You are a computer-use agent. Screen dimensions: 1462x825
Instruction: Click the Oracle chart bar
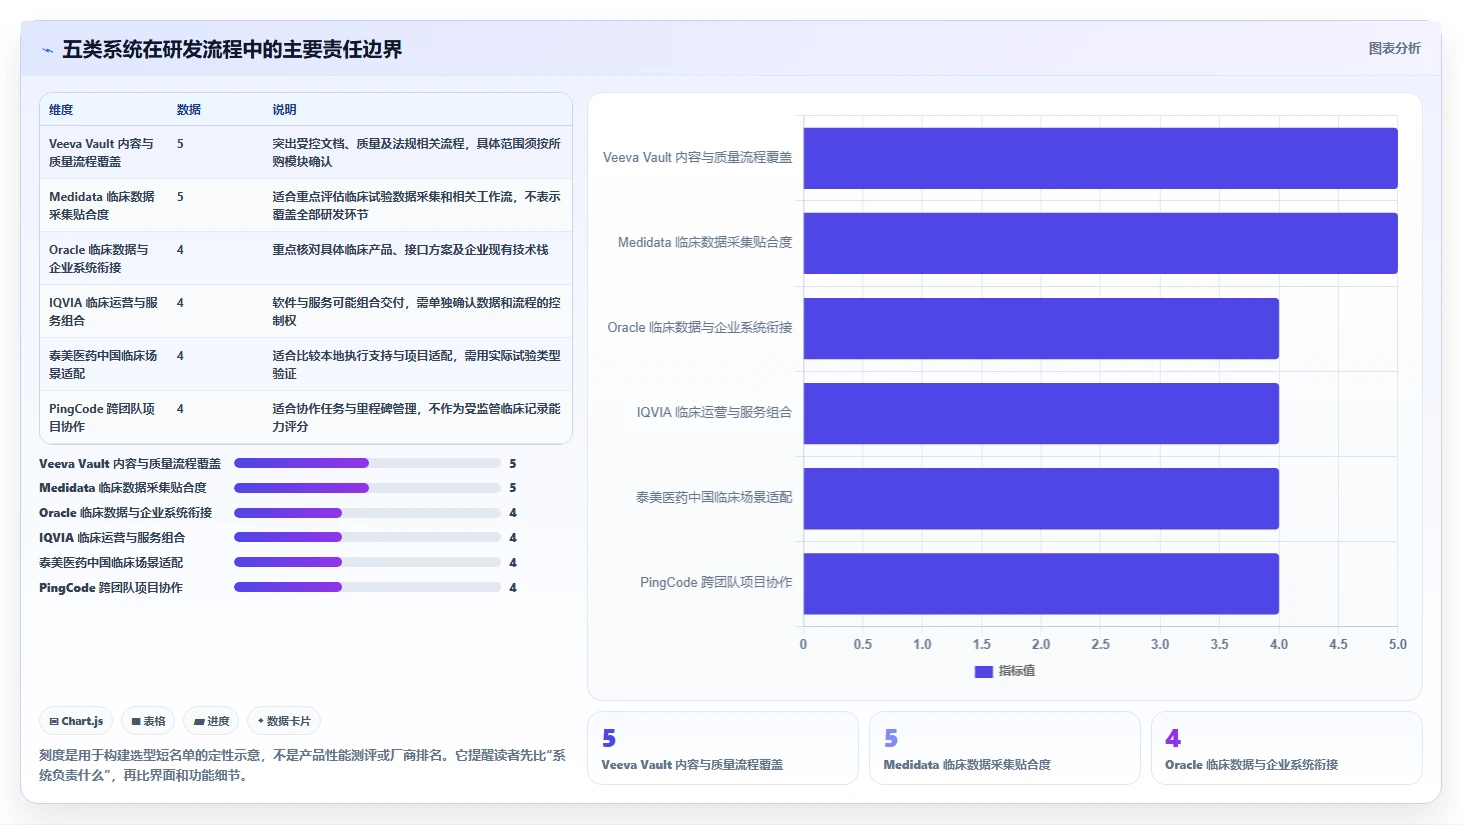(x=1041, y=328)
